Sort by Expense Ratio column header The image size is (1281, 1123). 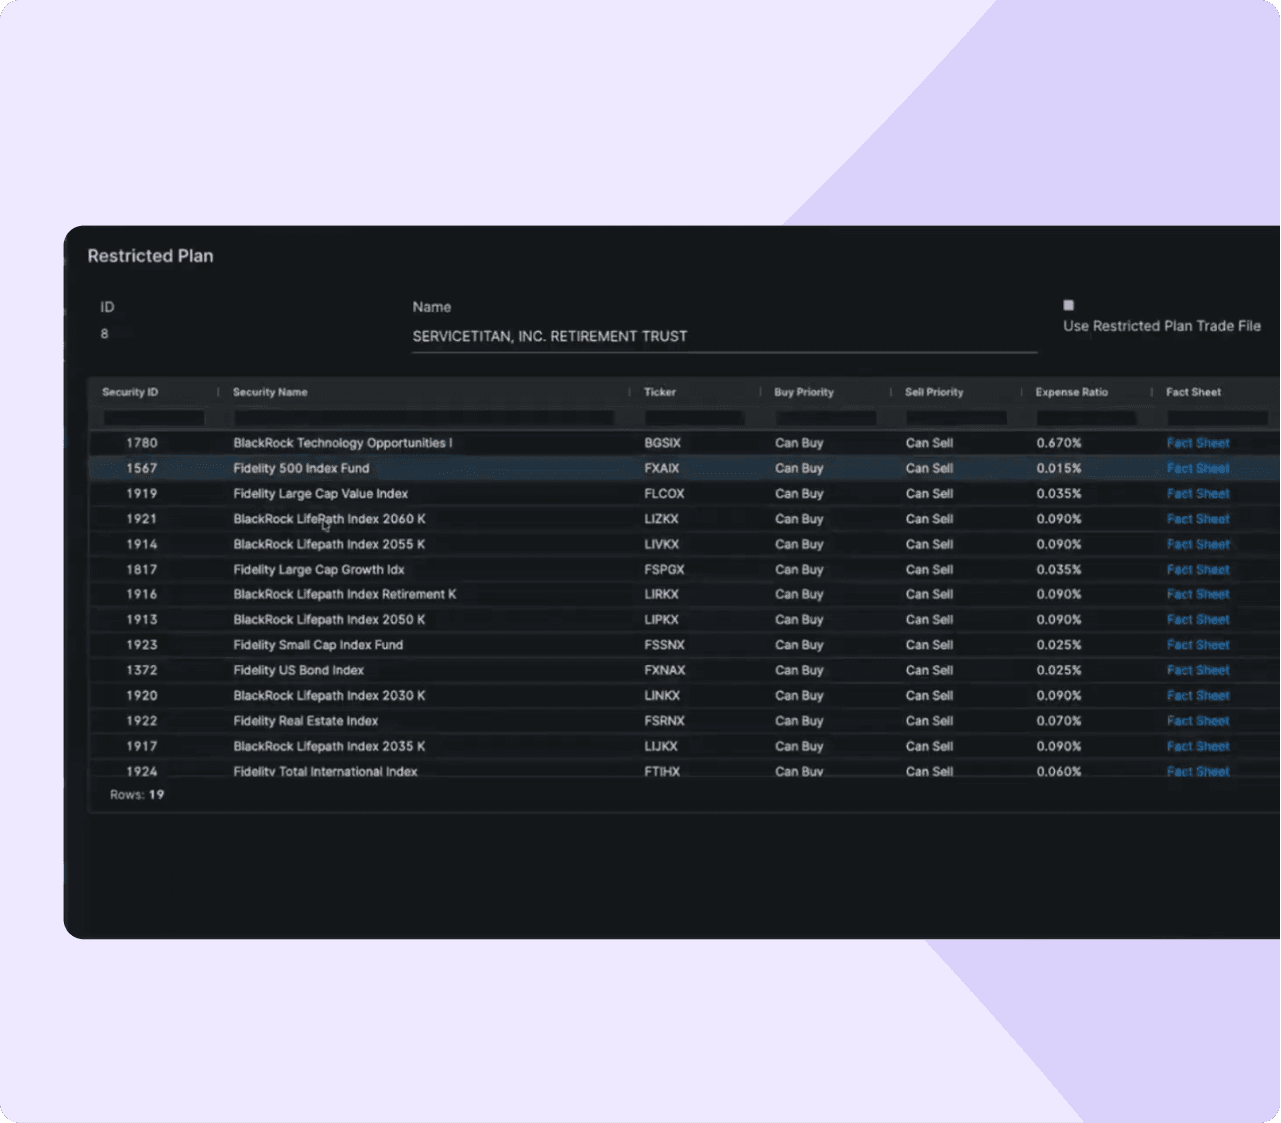tap(1072, 392)
